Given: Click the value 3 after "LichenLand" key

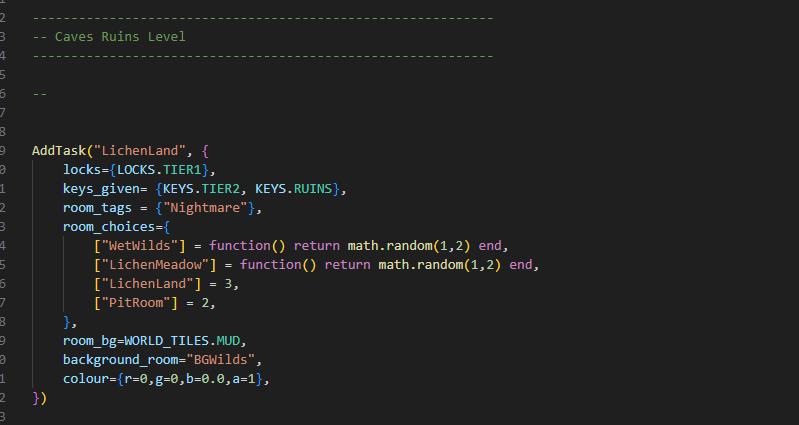Looking at the screenshot, I should pyautogui.click(x=228, y=284).
